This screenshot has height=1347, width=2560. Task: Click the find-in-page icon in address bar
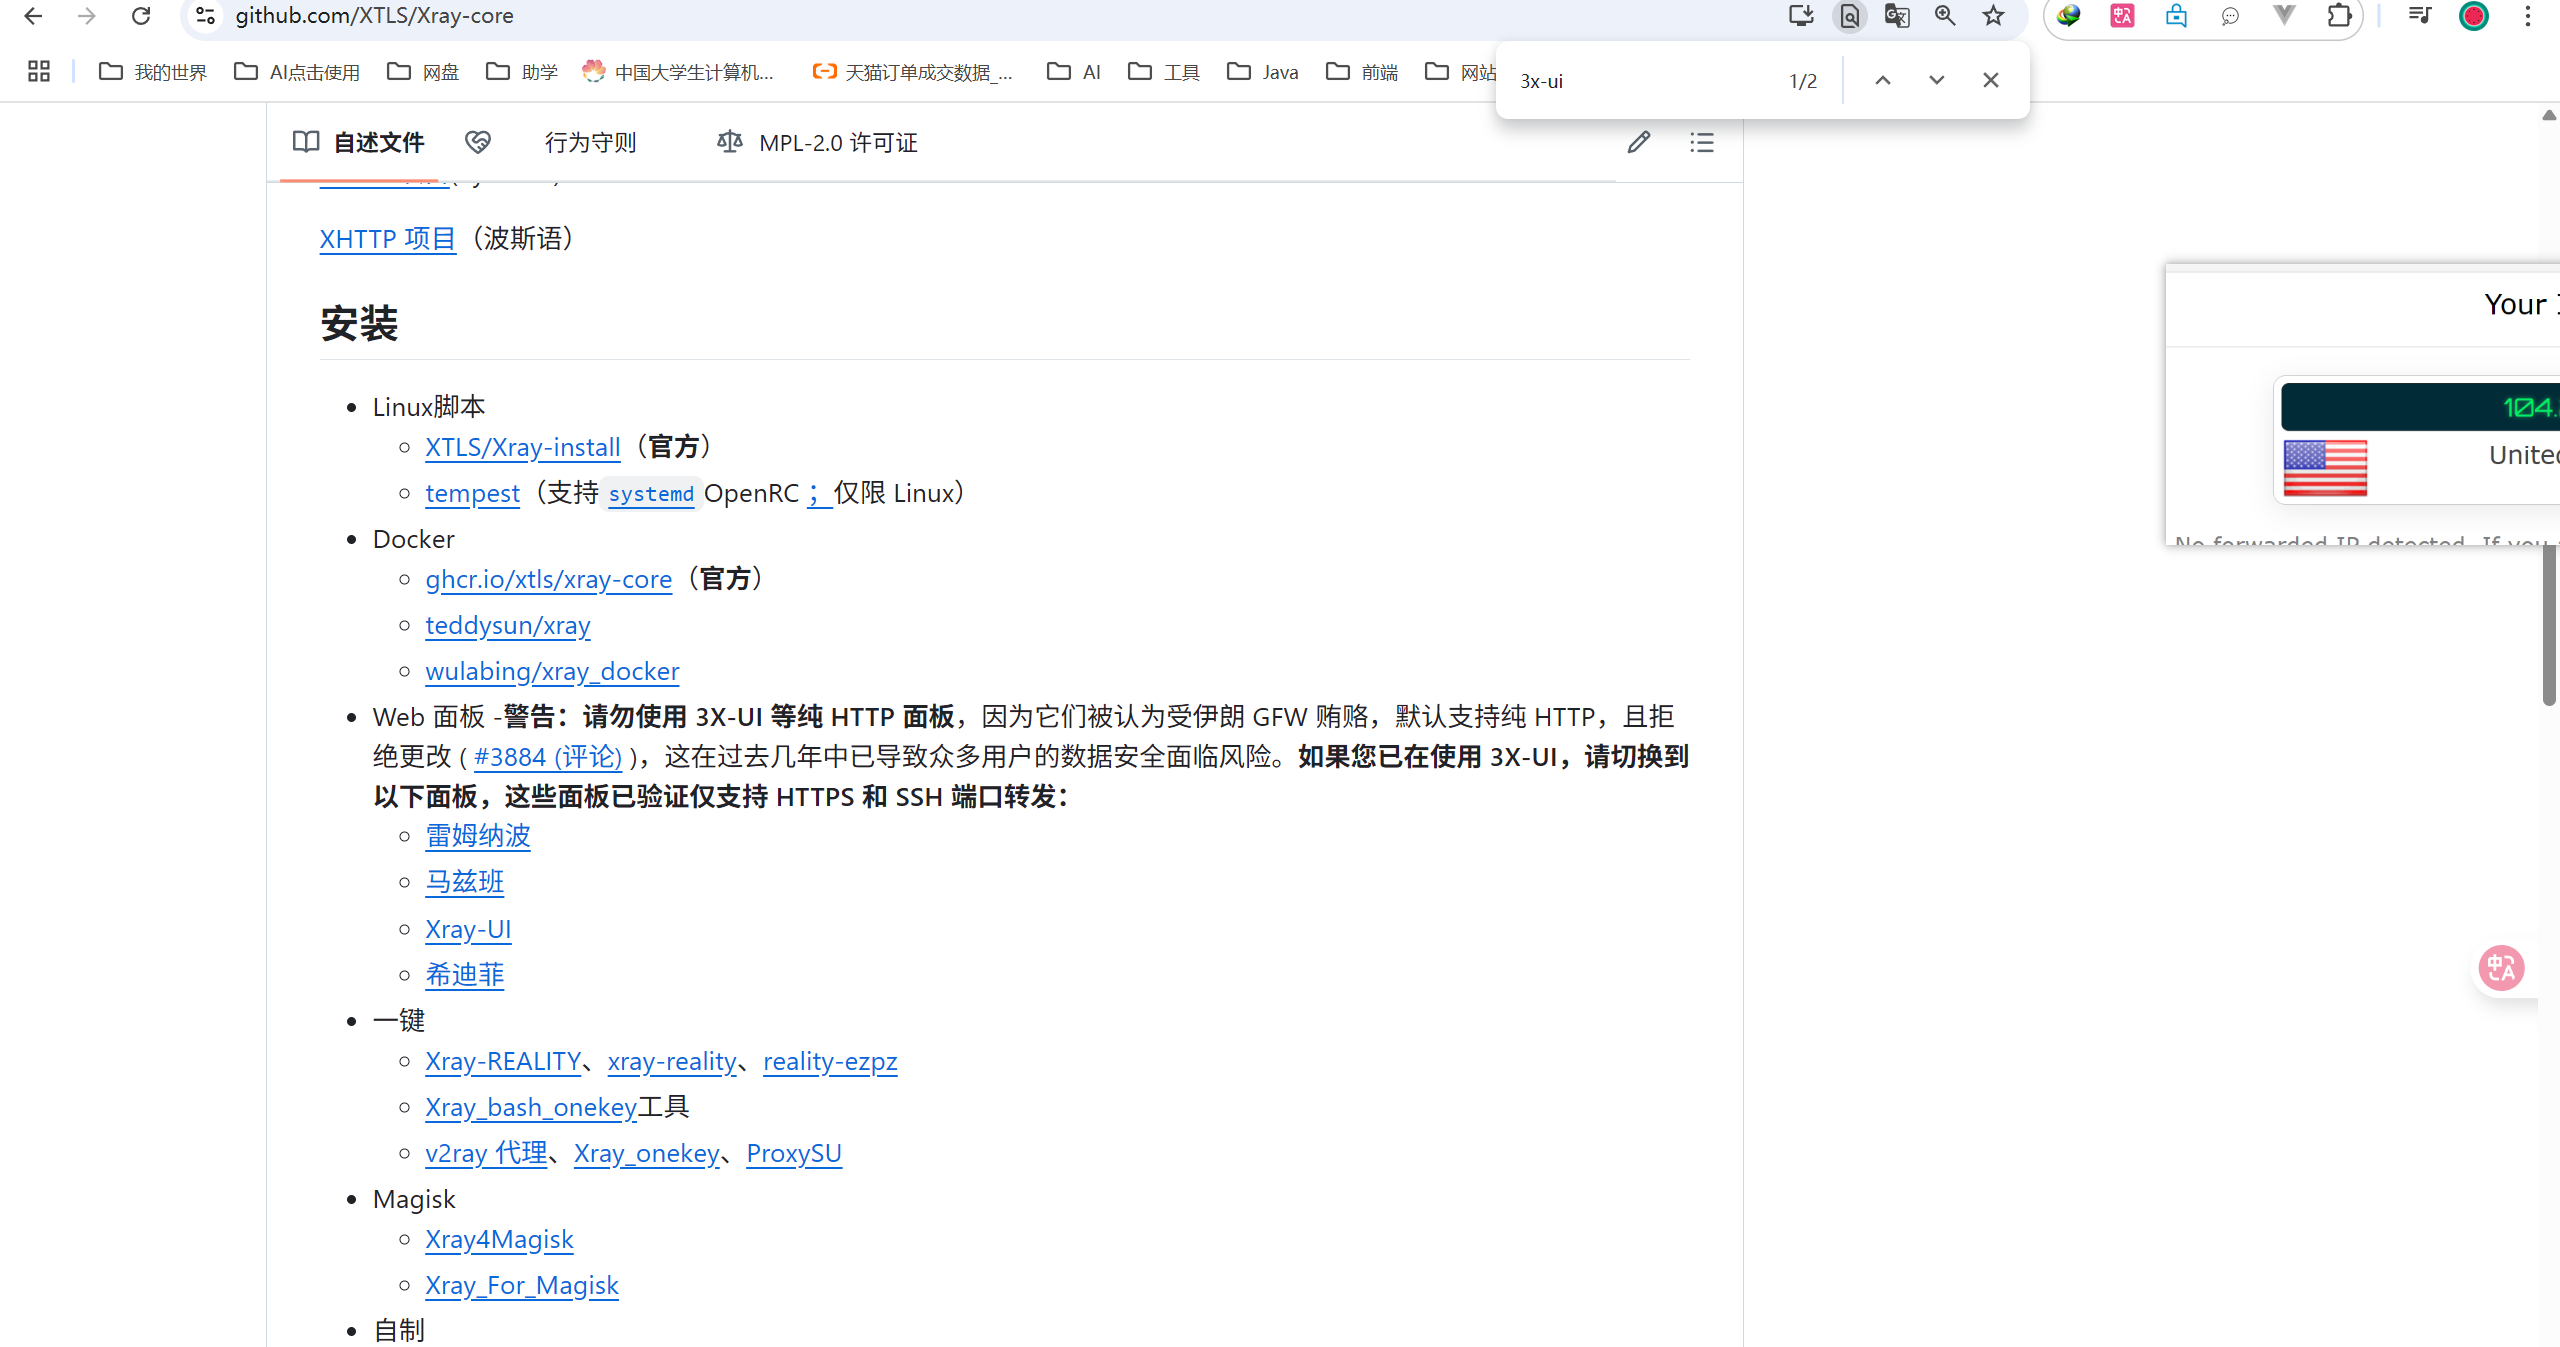coord(1849,16)
